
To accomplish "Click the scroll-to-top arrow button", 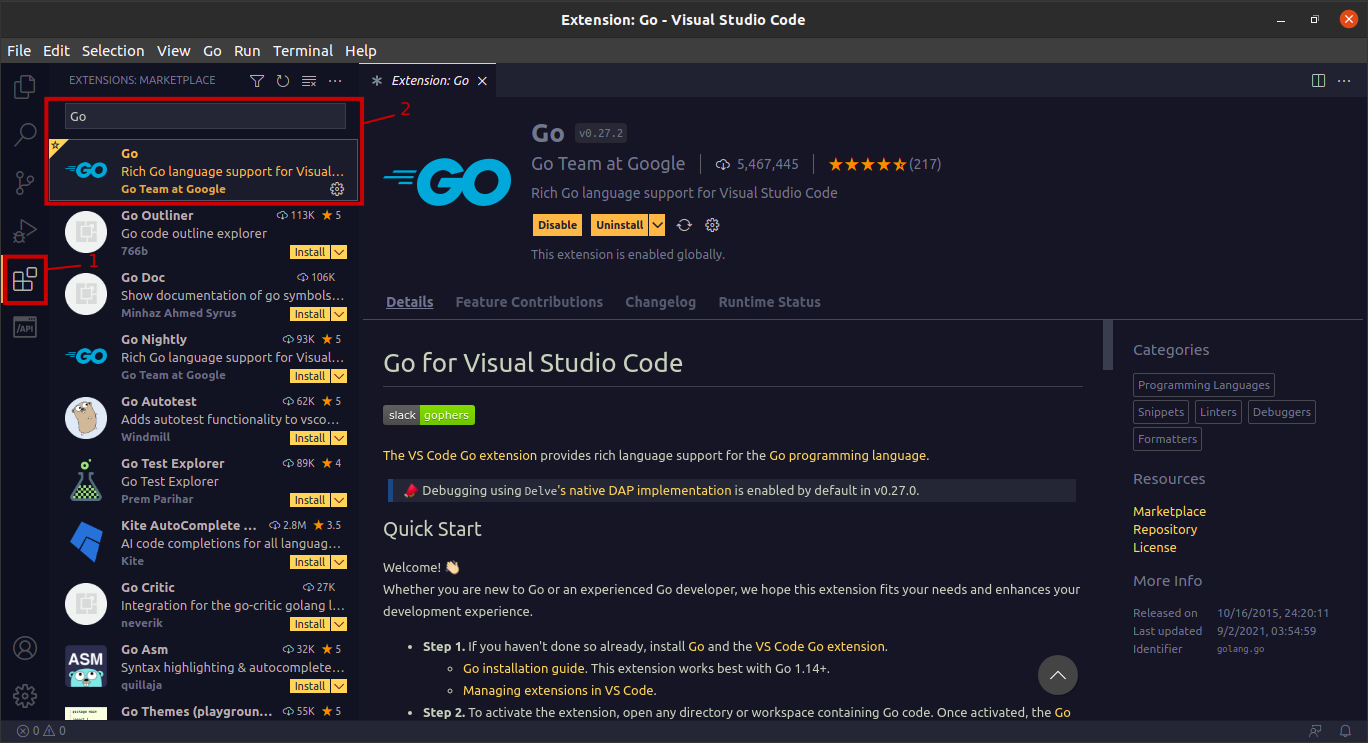I will (x=1058, y=675).
